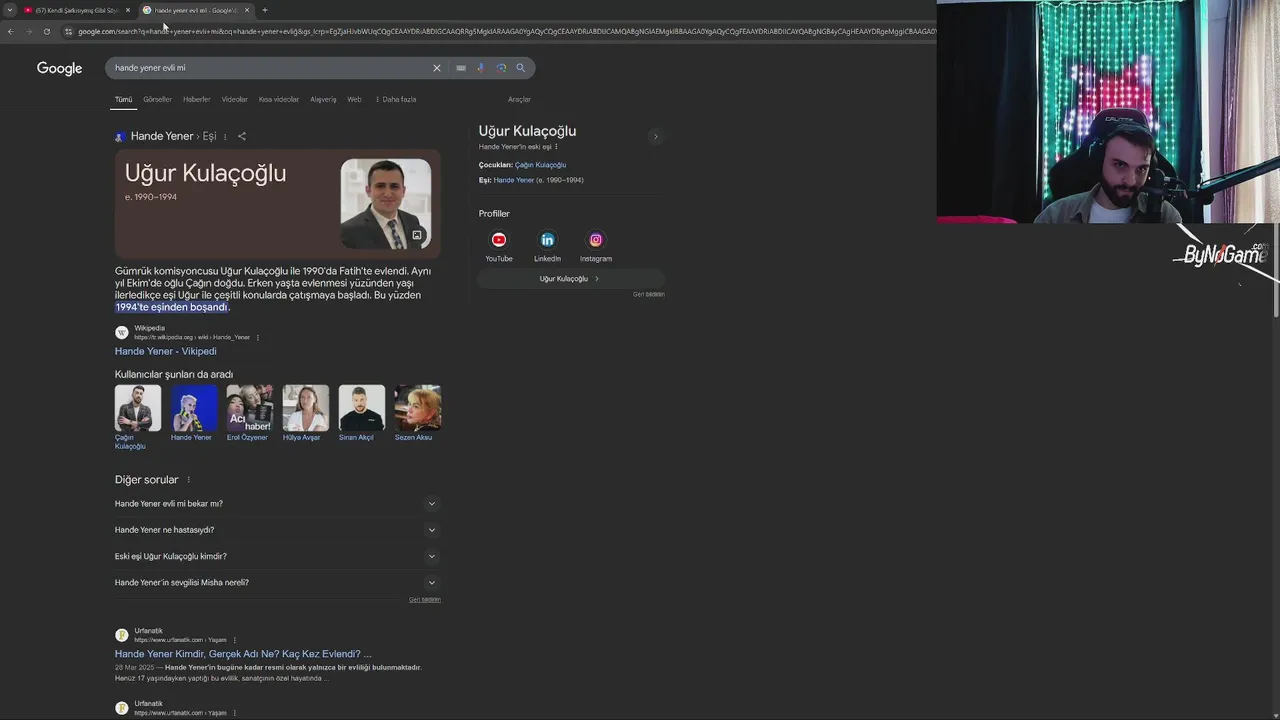Open Uğur Kulaçoğlu portrait photo
Image resolution: width=1280 pixels, height=720 pixels.
pyautogui.click(x=386, y=203)
